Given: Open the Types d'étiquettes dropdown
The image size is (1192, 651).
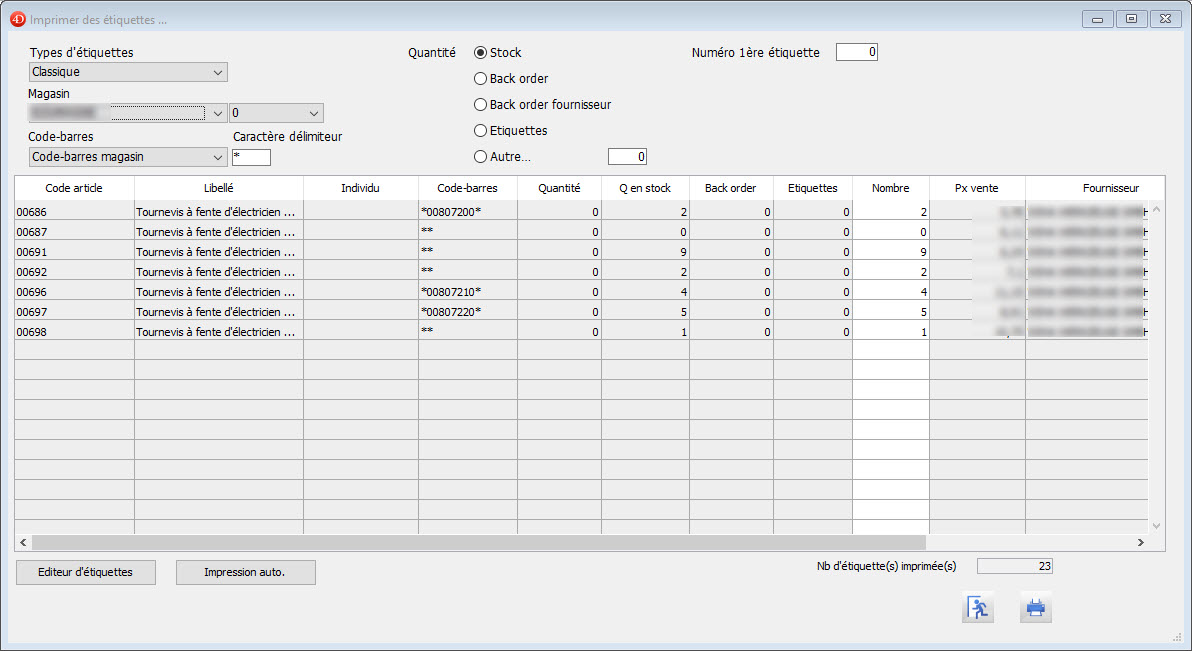Looking at the screenshot, I should point(128,72).
